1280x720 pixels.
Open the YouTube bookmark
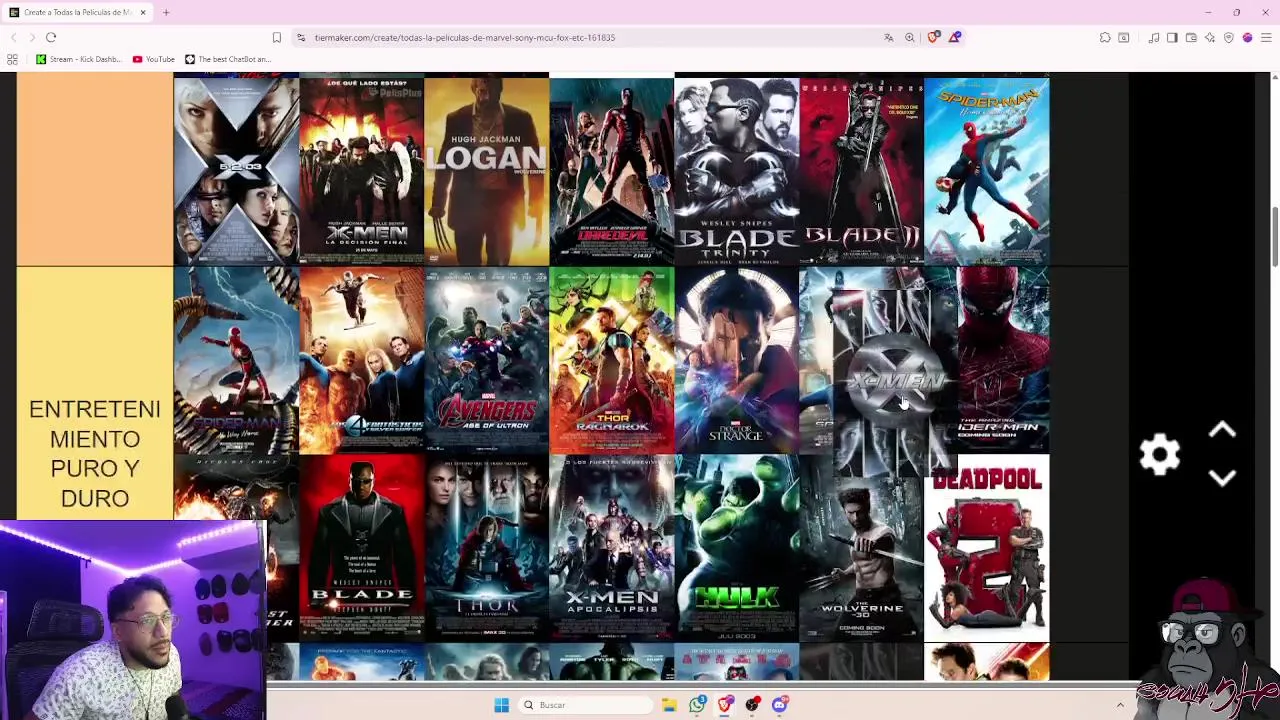coord(153,59)
